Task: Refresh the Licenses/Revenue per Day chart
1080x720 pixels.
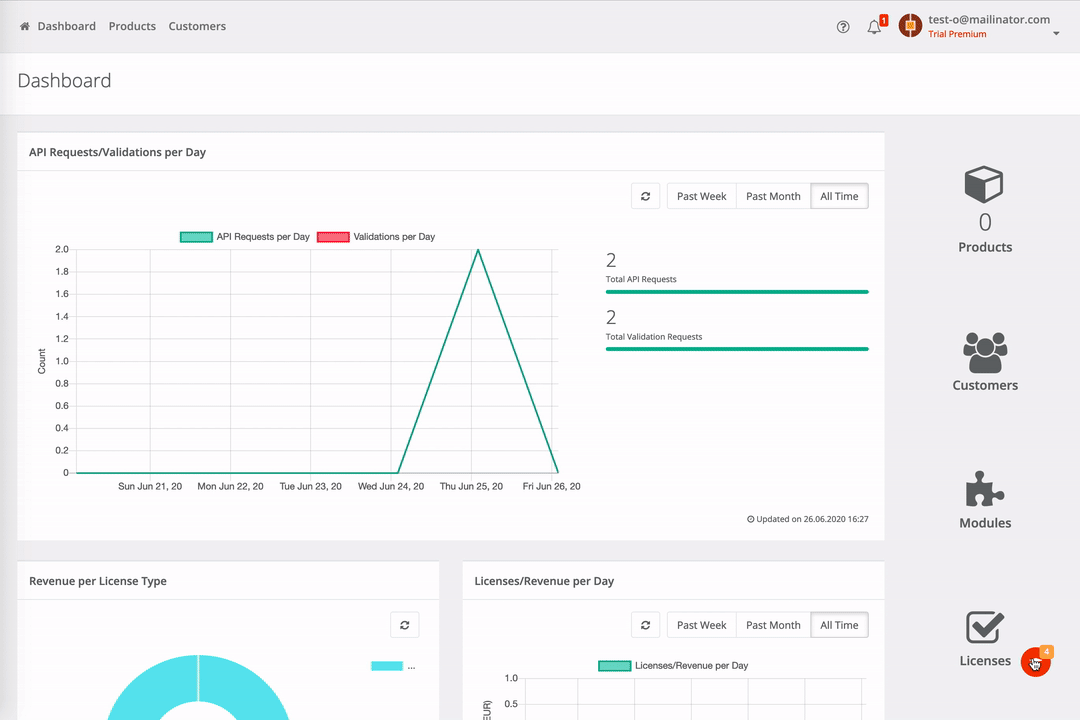Action: pyautogui.click(x=645, y=625)
